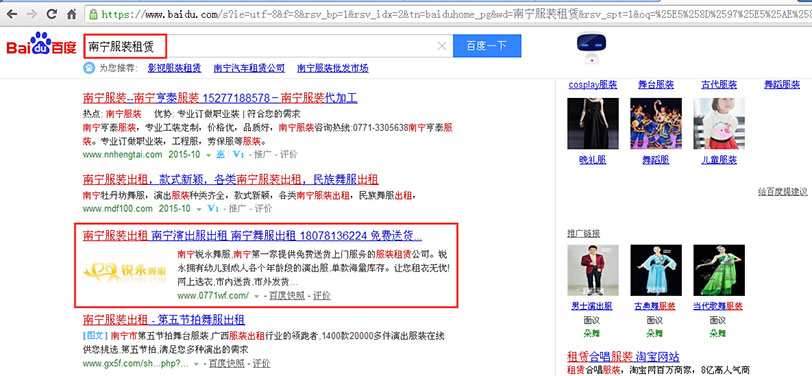Click the [图文] tag in the gx5f result
The width and height of the screenshot is (812, 376).
point(95,336)
